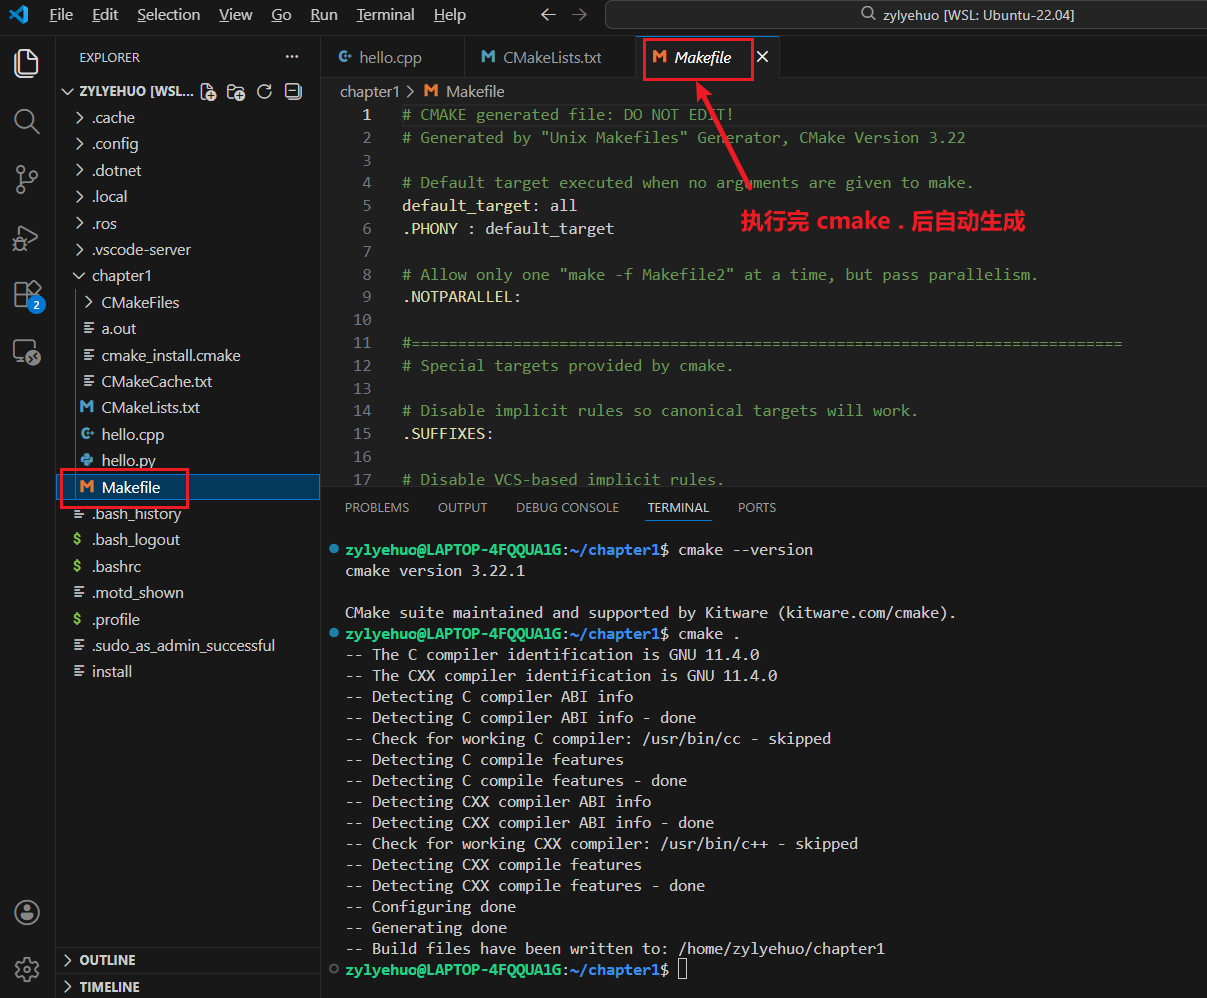Screen dimensions: 1207x998
Task: Expand the CMakeFiles folder
Action: (x=188, y=302)
